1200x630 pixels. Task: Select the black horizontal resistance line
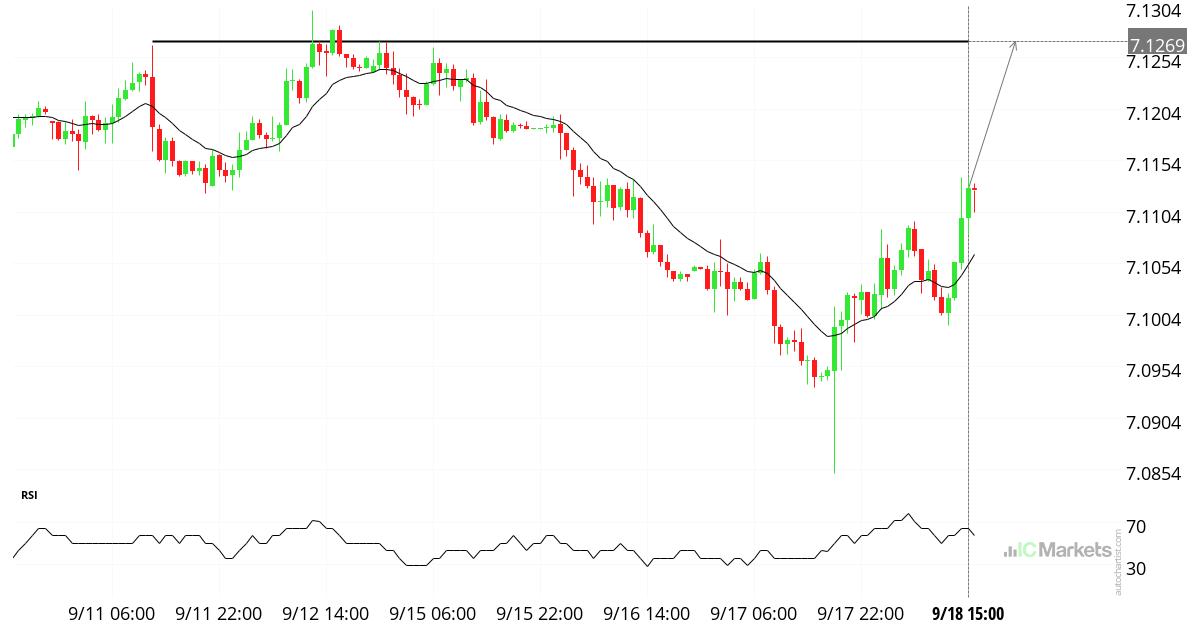pos(560,41)
